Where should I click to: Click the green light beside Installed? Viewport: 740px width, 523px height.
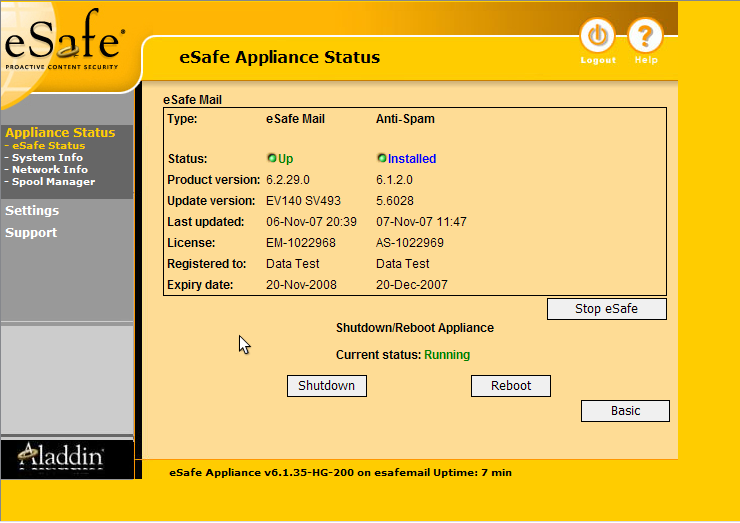coord(382,158)
